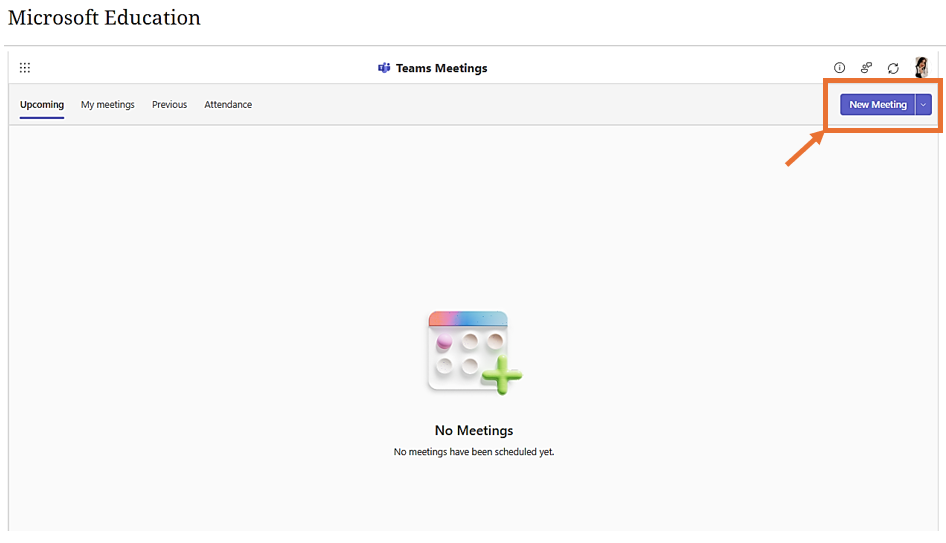Screen dimensions: 946x543
Task: Click the Teams logo icon
Action: point(384,68)
